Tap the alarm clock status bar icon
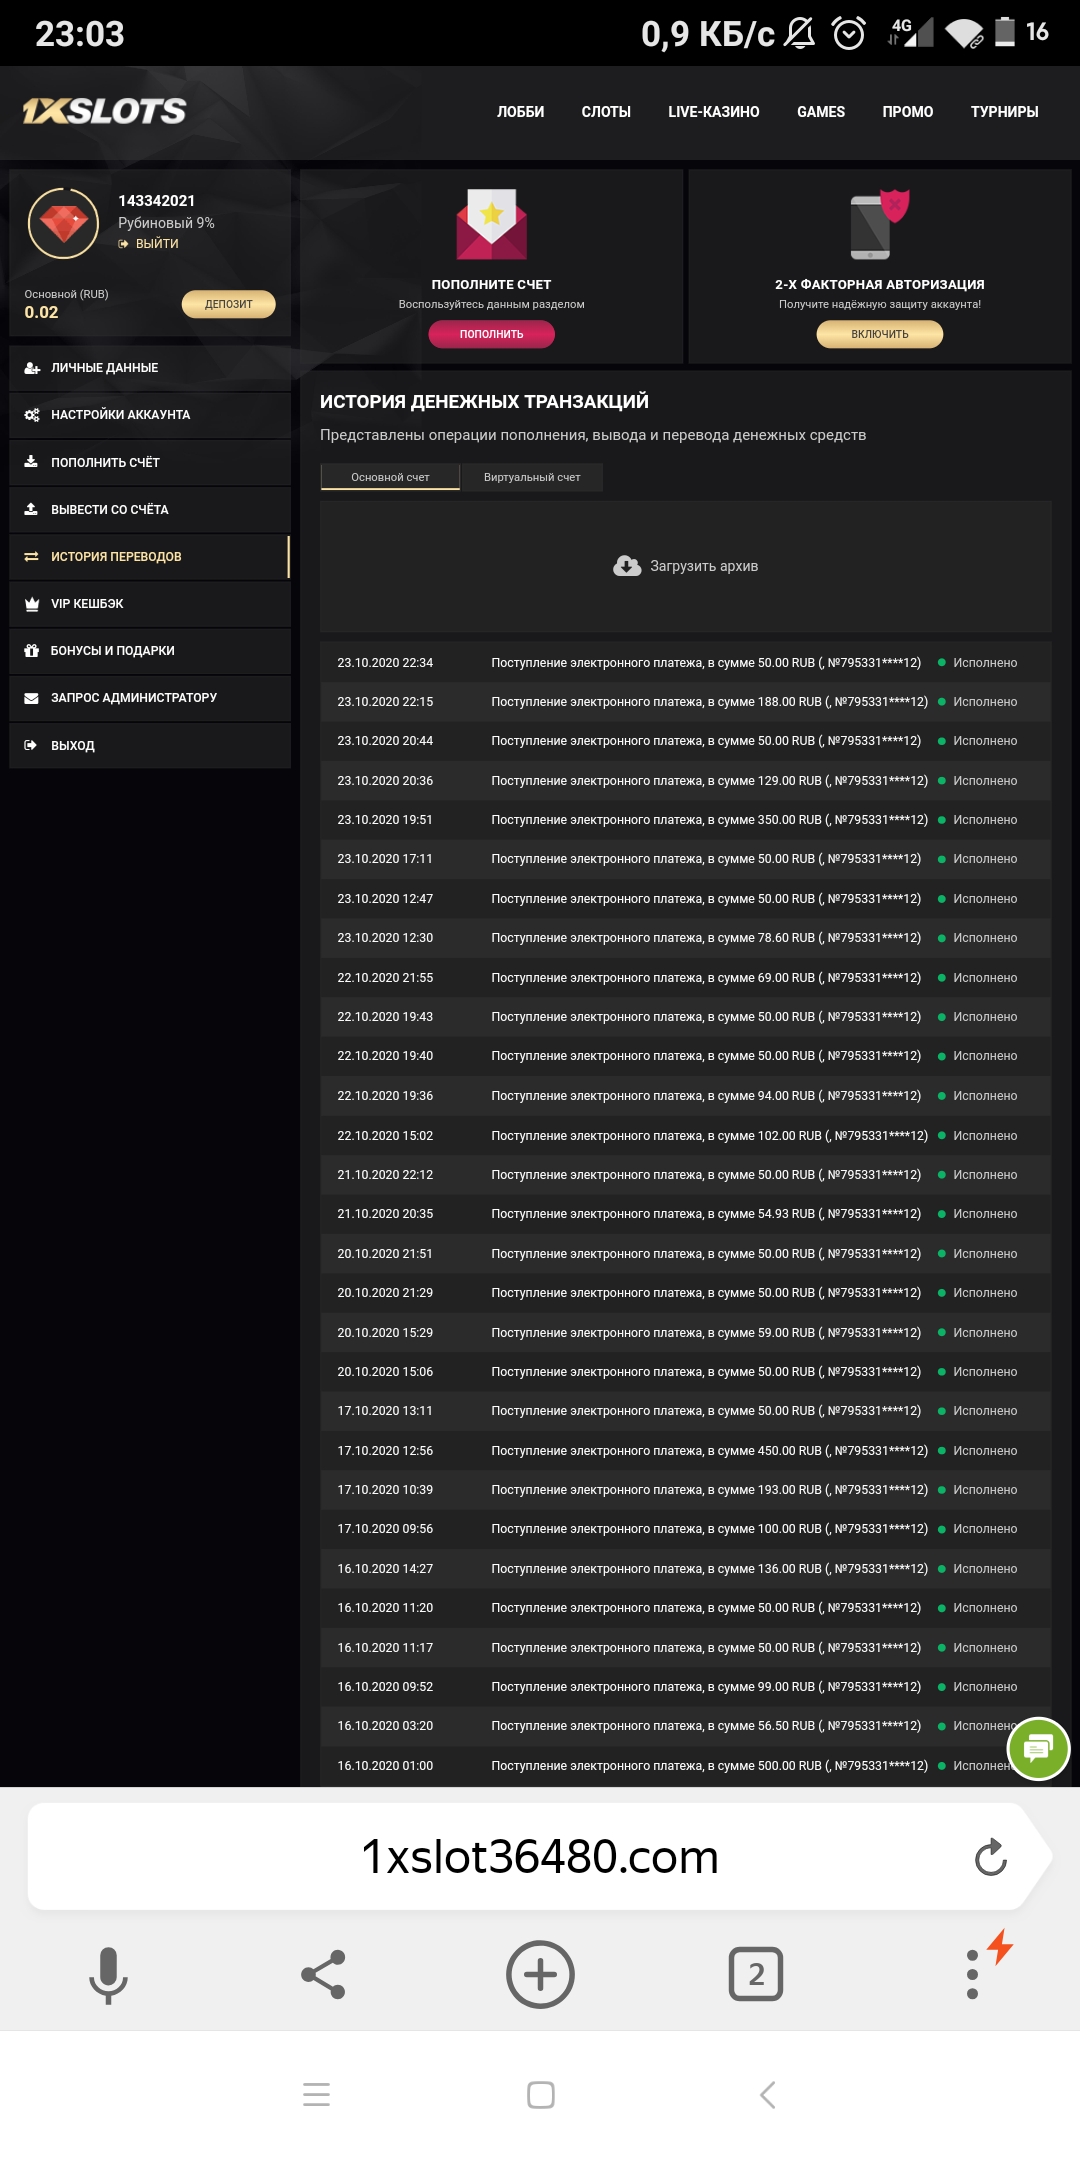Viewport: 1080px width, 2160px height. 849,33
